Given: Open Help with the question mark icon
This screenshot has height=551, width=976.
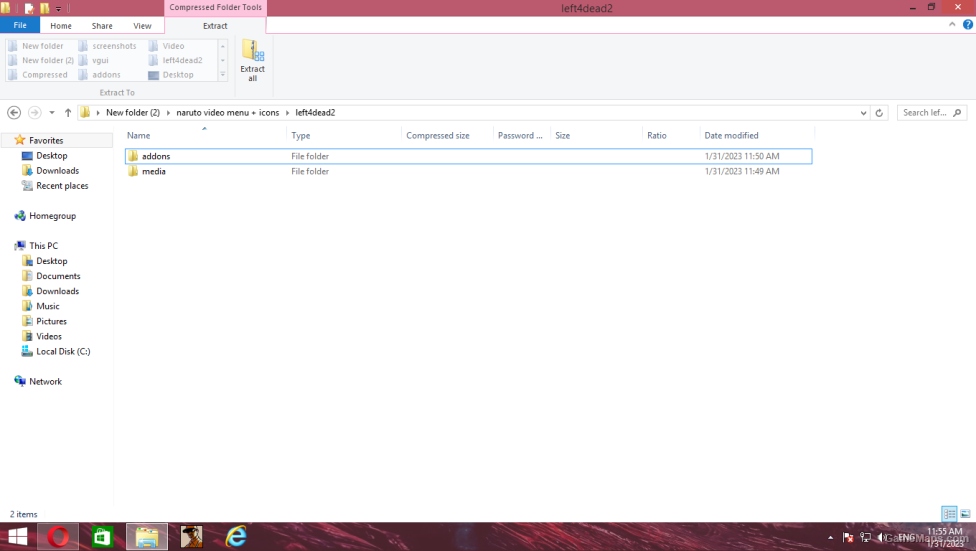Looking at the screenshot, I should point(968,25).
